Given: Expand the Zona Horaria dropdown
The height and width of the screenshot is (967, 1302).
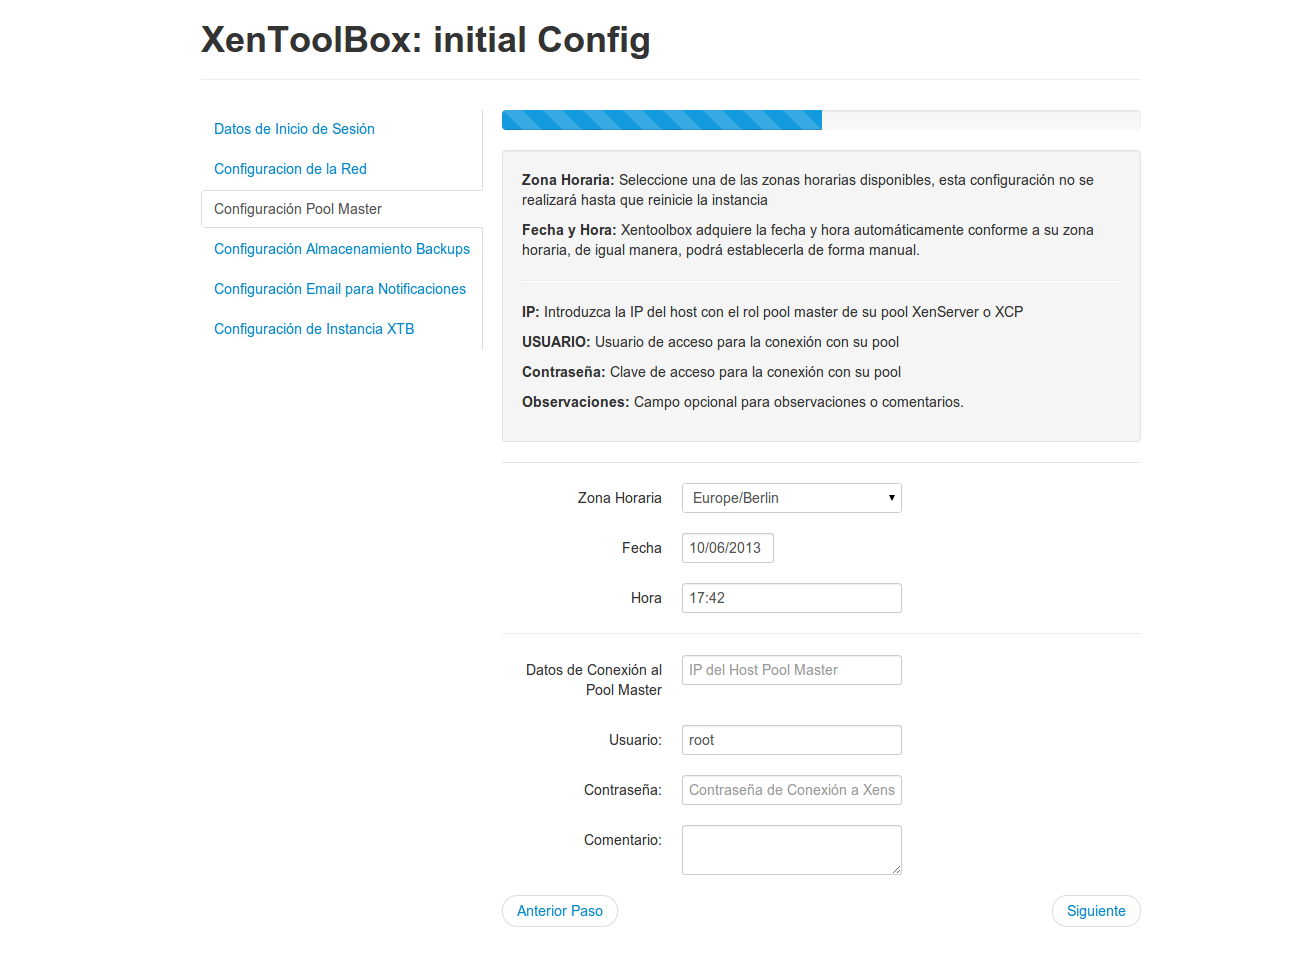Looking at the screenshot, I should pos(791,498).
